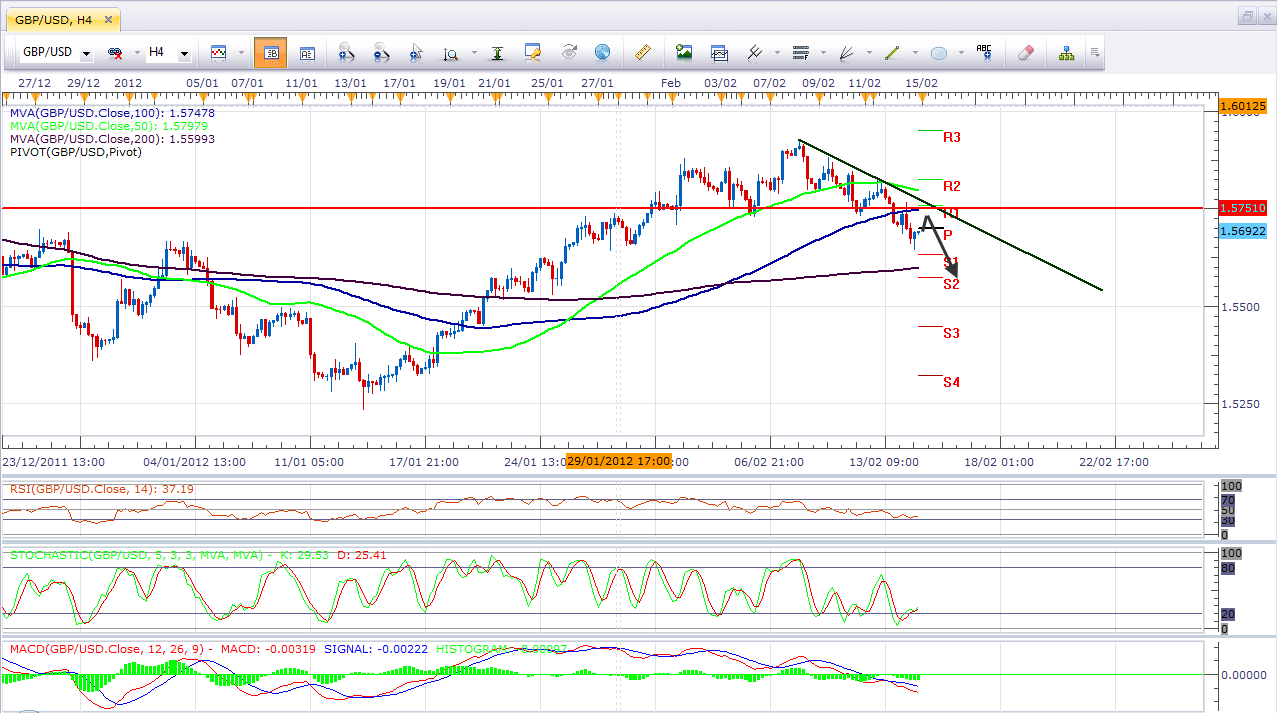Select the Andrews pitchfork tool icon

754,52
